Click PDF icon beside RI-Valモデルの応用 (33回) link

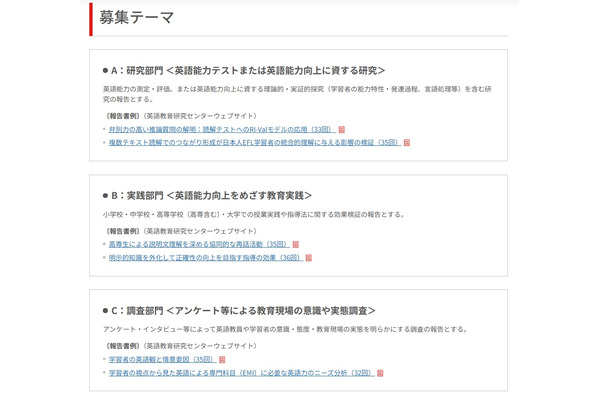[342, 130]
